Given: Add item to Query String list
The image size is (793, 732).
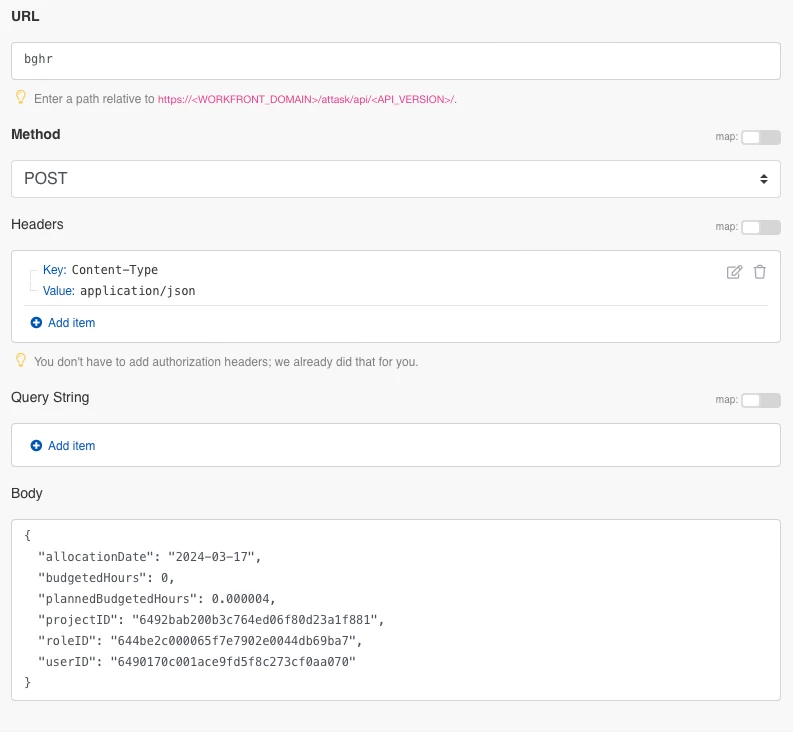Looking at the screenshot, I should (x=71, y=446).
